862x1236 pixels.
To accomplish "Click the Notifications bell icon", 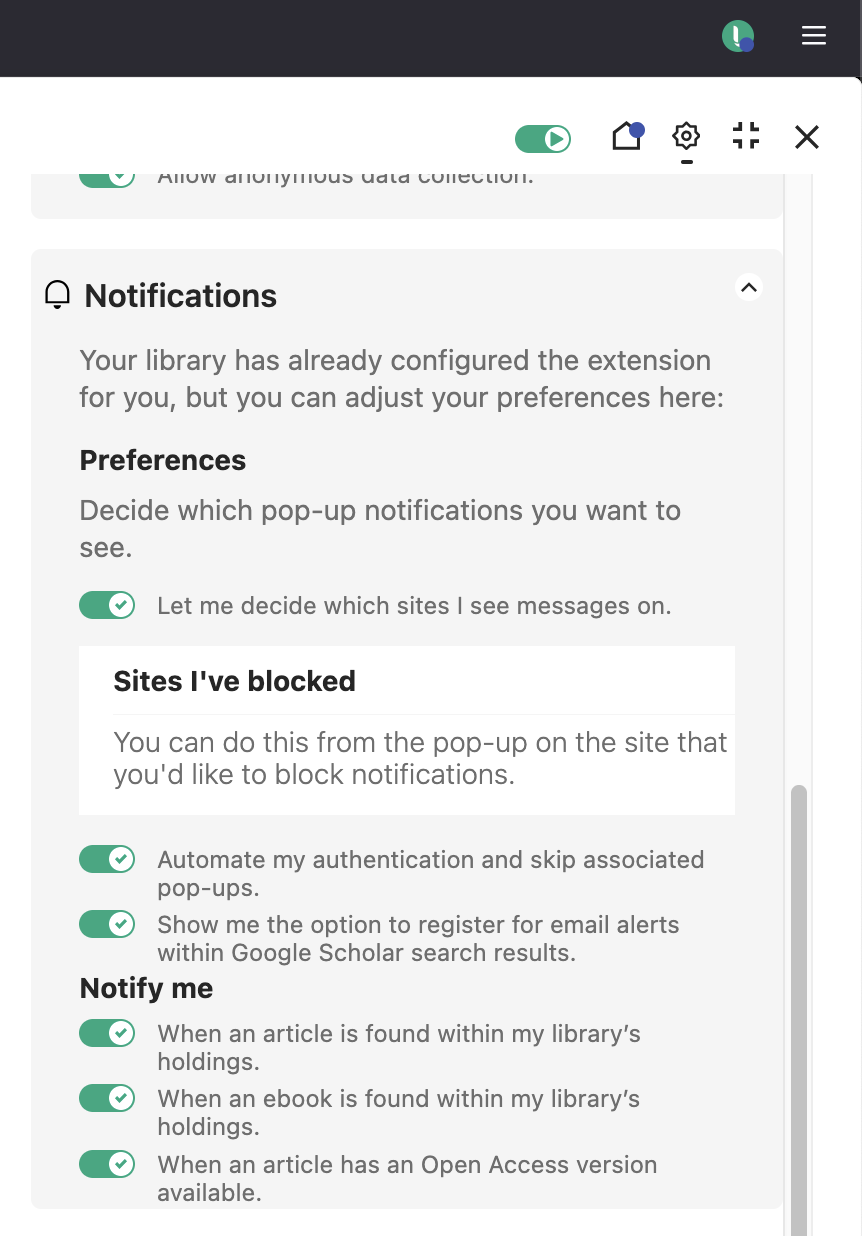I will [58, 295].
